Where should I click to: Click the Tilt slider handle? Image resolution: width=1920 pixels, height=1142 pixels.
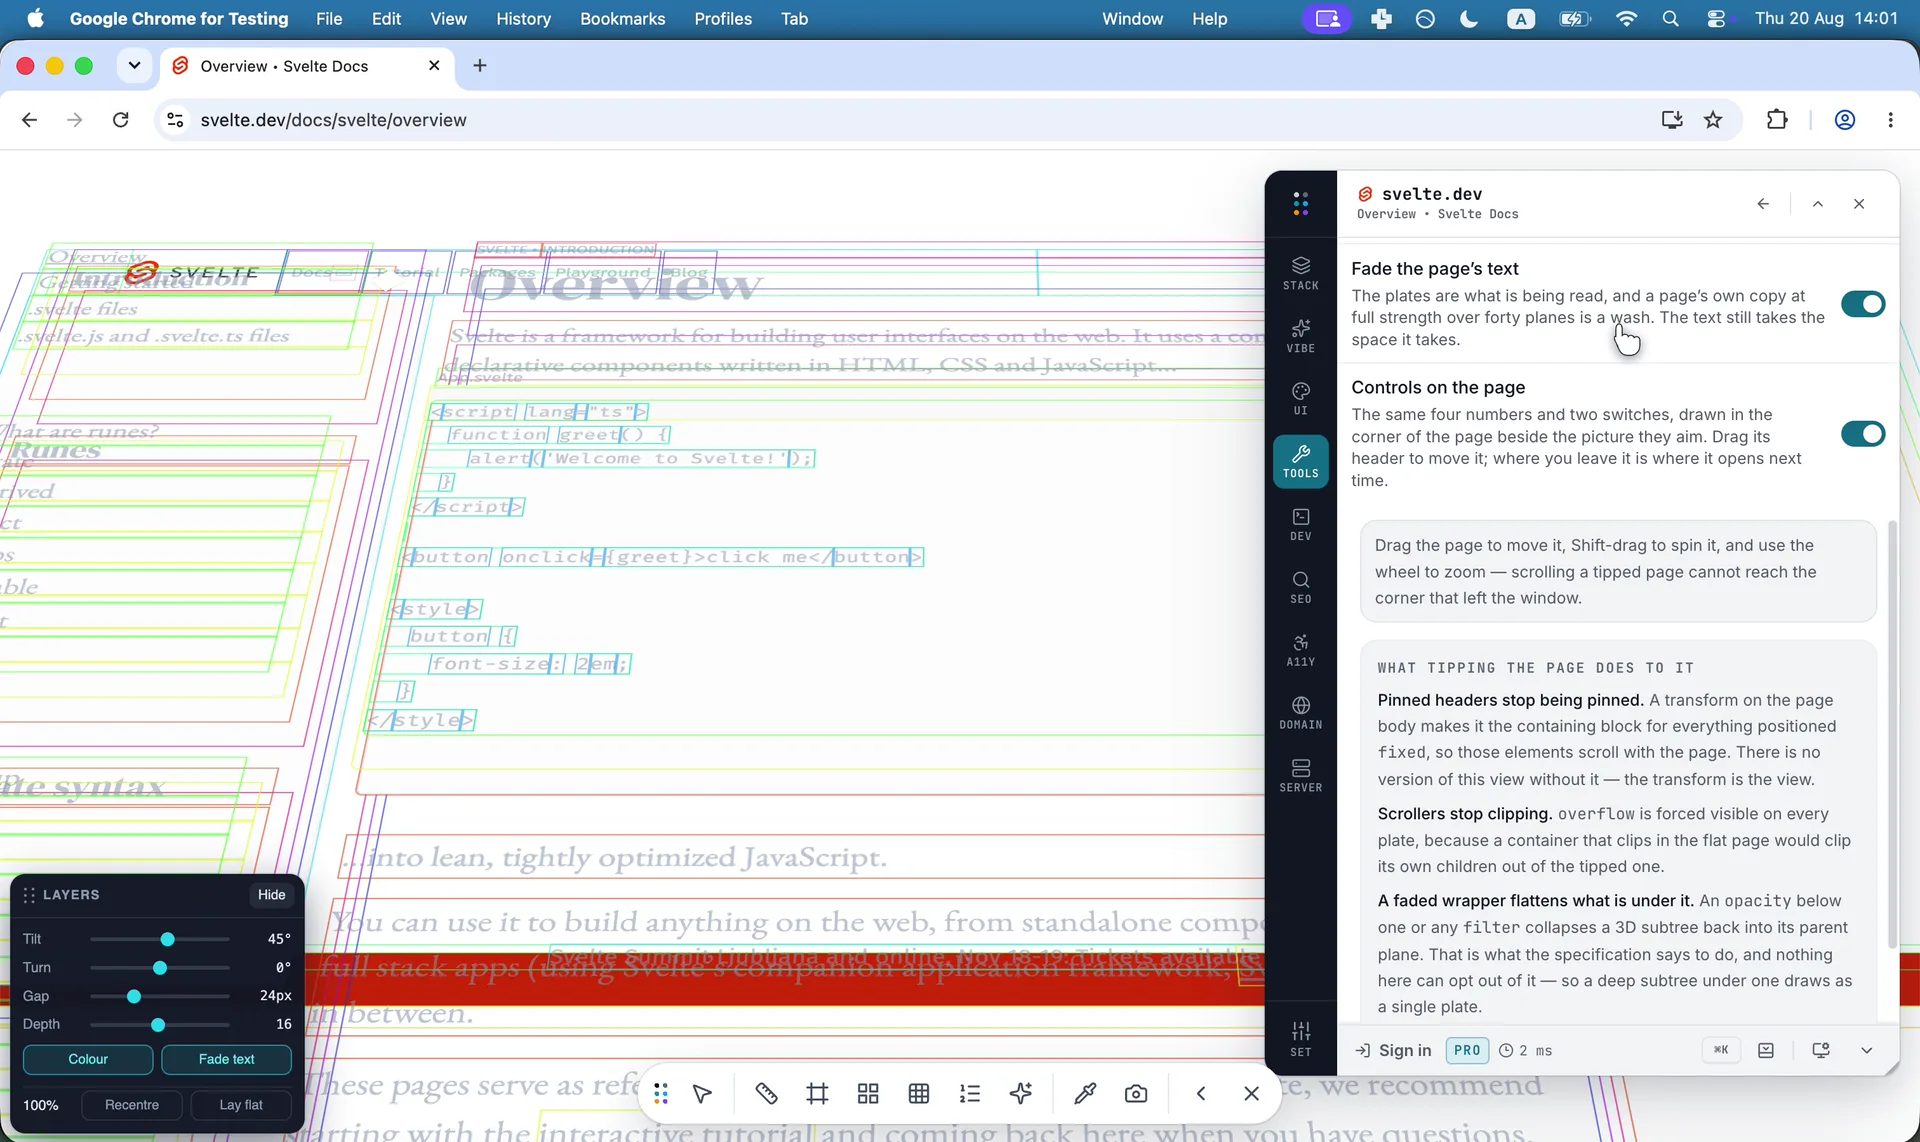point(167,939)
